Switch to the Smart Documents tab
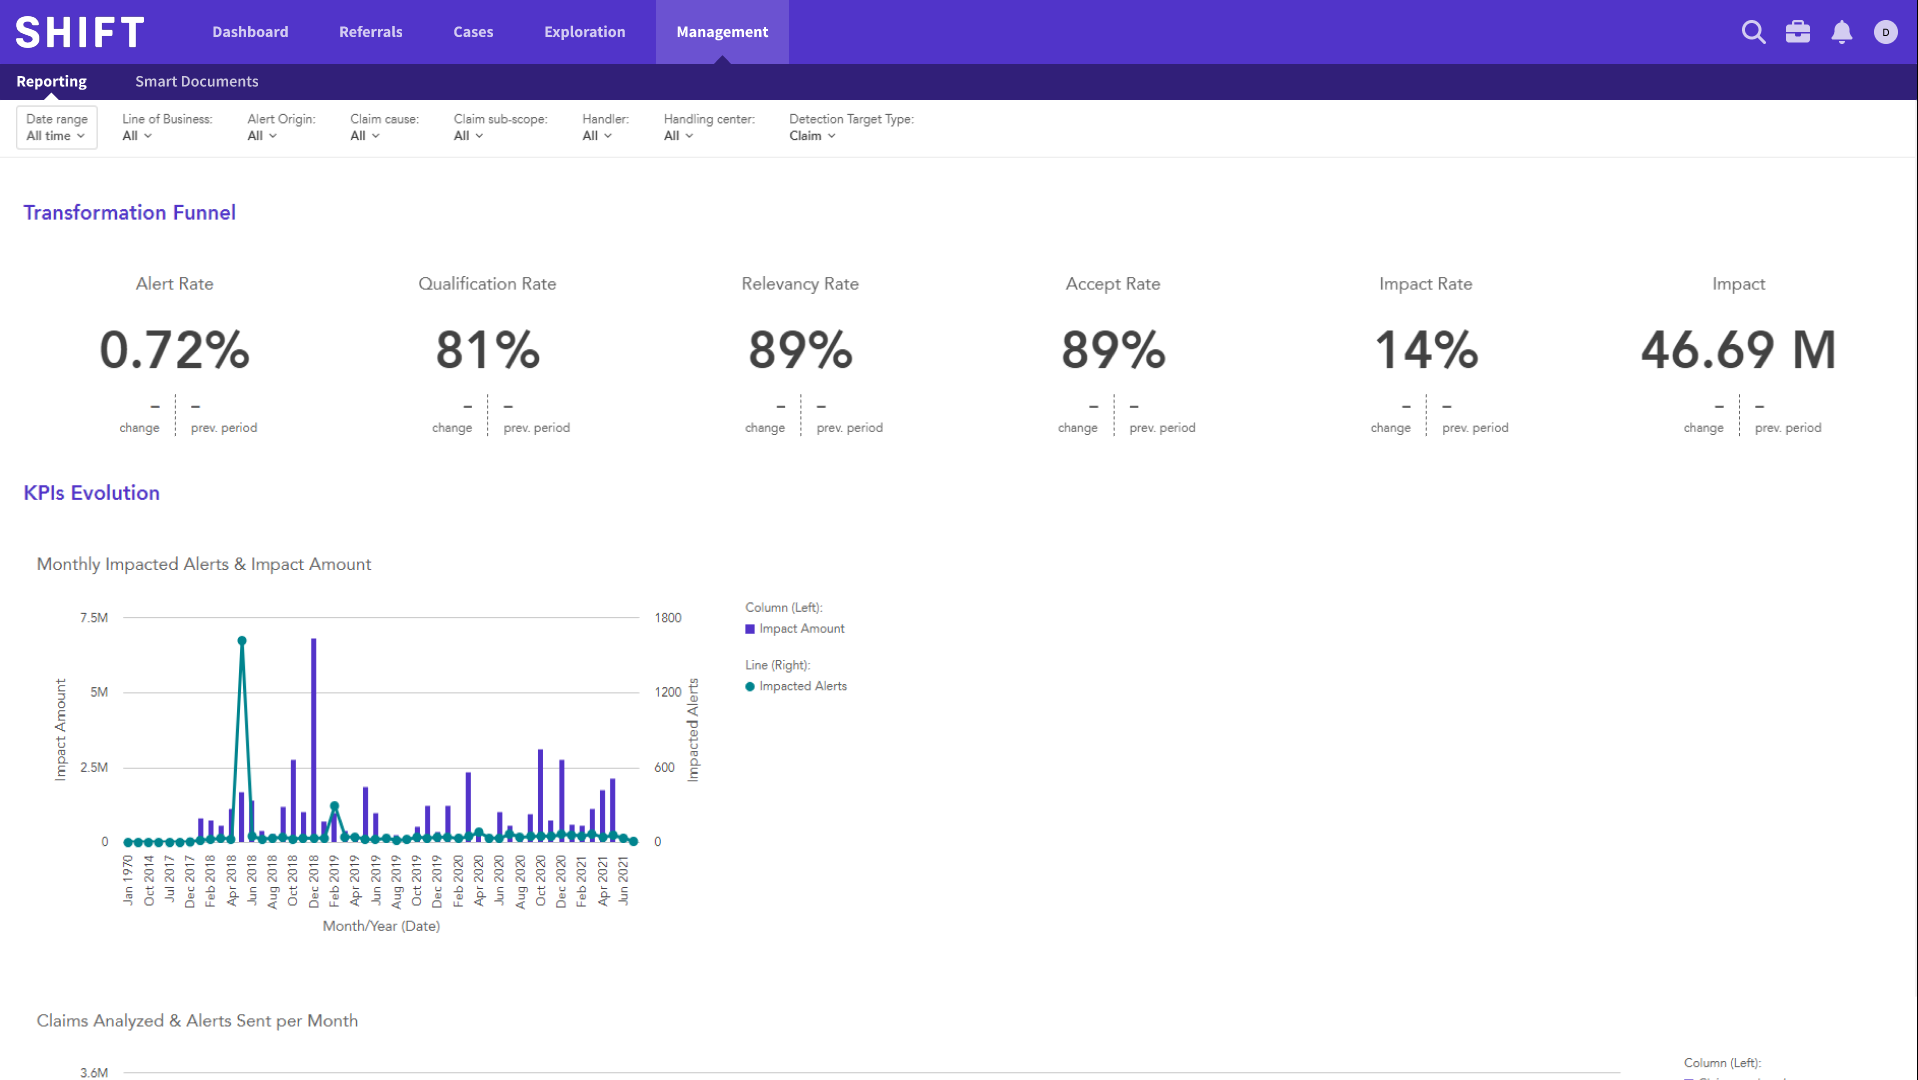Image resolution: width=1918 pixels, height=1080 pixels. (196, 81)
